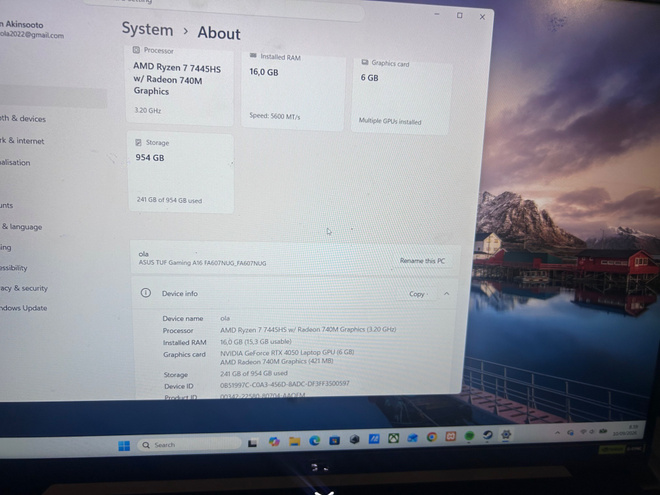
Task: Click Rename this PC button
Action: coord(422,261)
